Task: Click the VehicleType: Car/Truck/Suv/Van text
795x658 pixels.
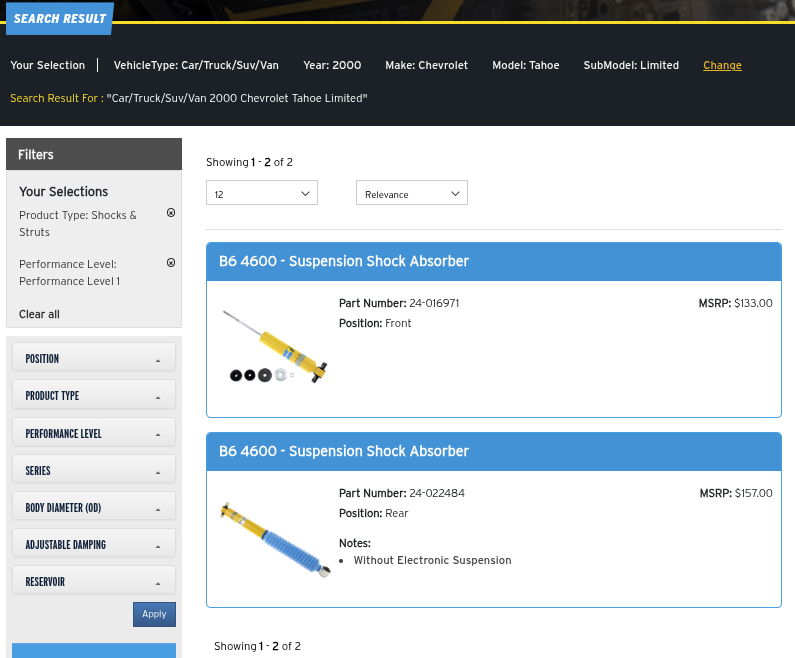Action: [196, 65]
